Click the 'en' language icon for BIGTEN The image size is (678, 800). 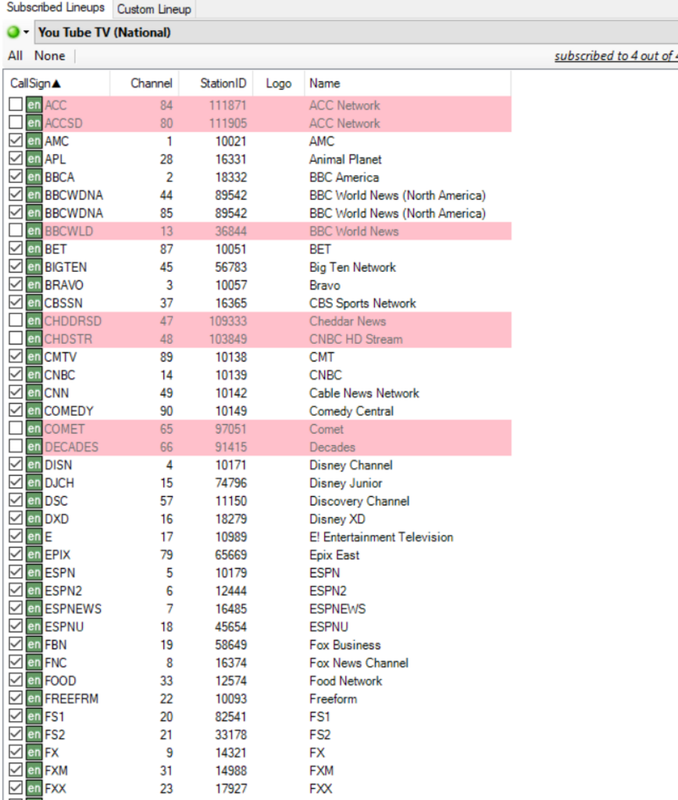point(34,267)
